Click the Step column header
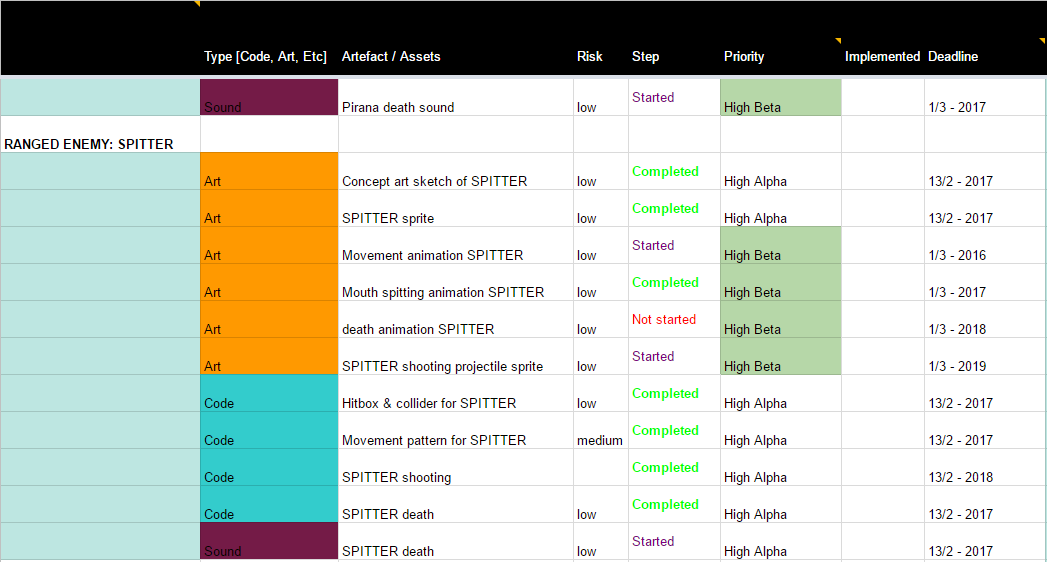Image resolution: width=1047 pixels, height=562 pixels. point(646,57)
